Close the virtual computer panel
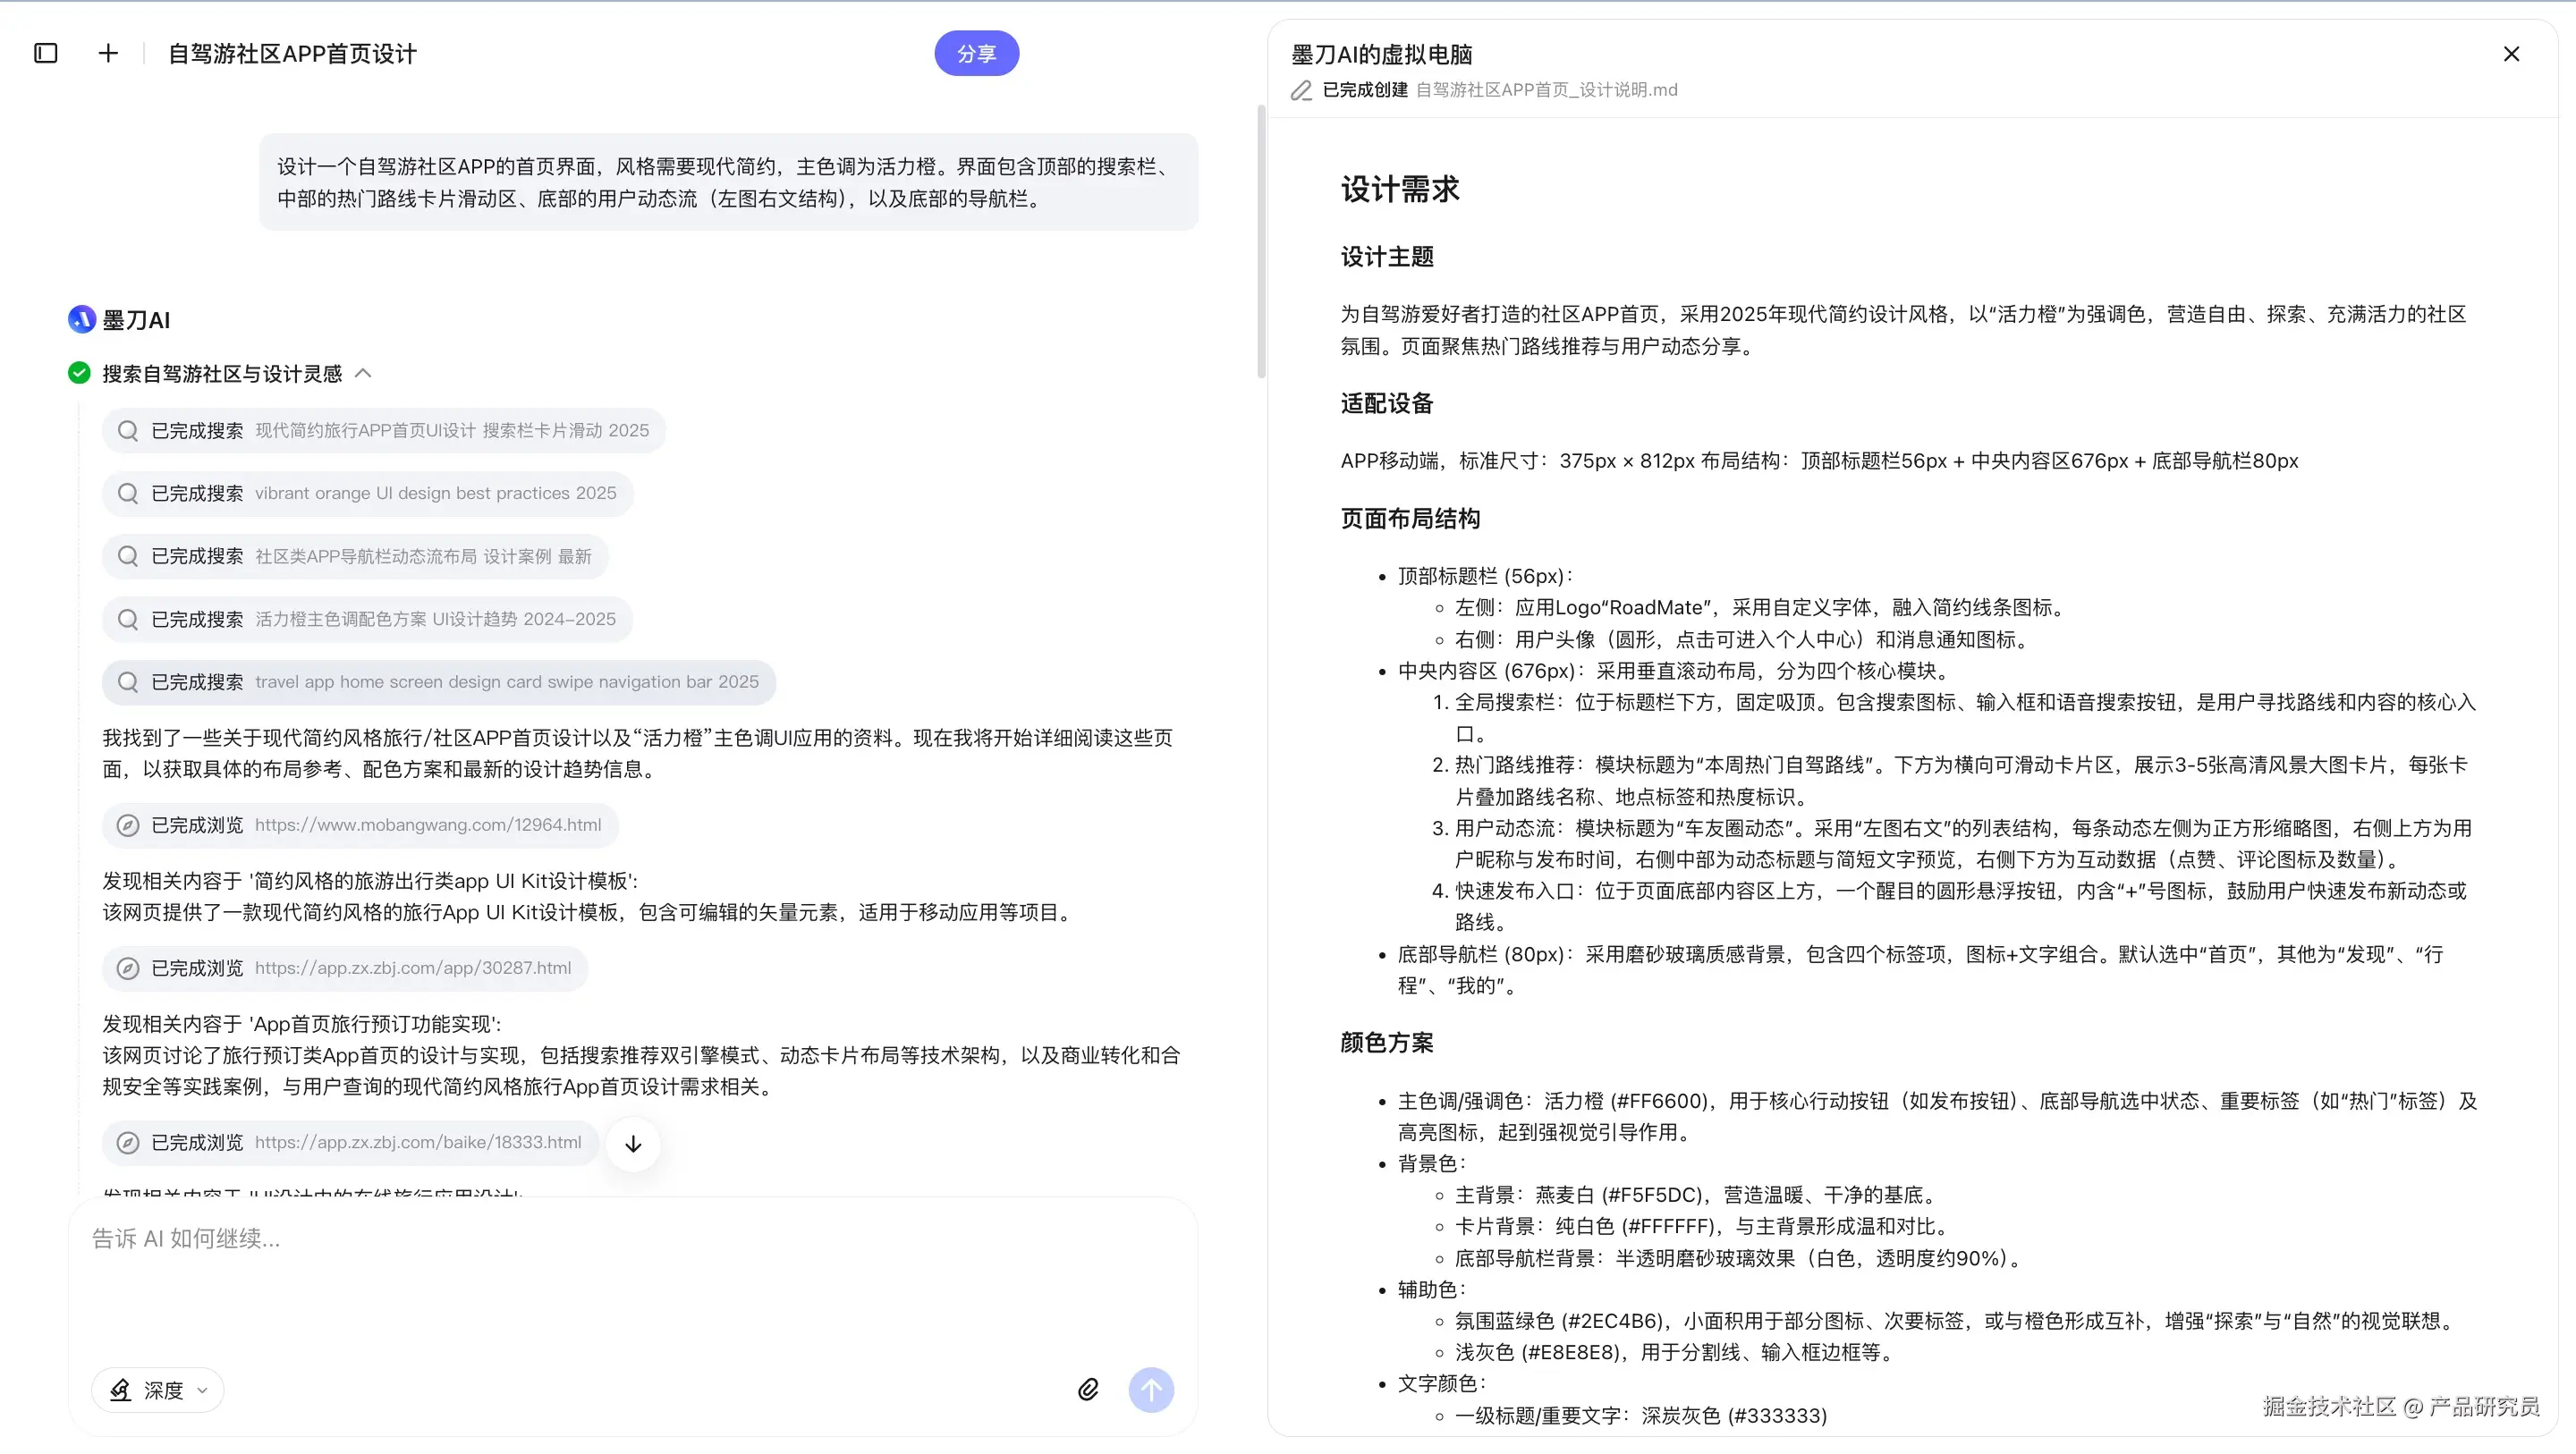 [2511, 54]
